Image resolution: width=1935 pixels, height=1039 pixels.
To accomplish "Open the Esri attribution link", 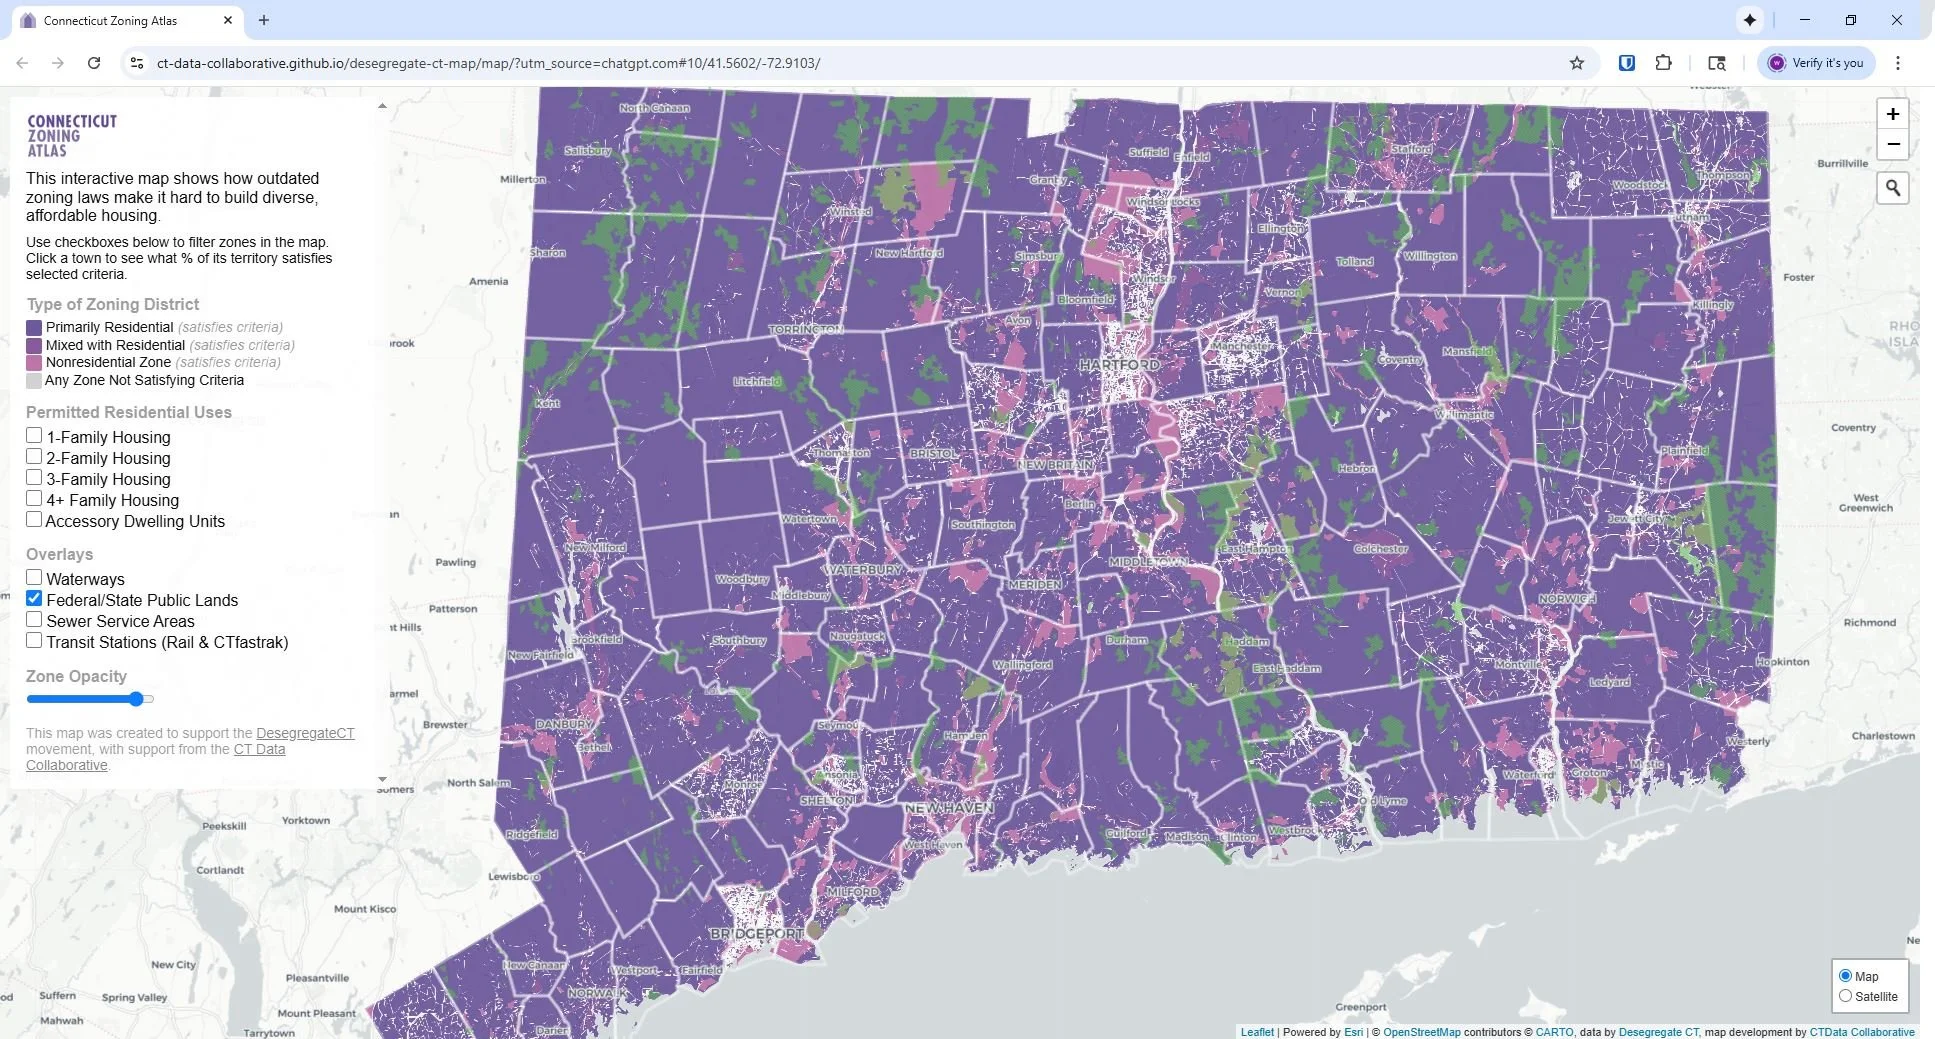I will (1353, 1032).
